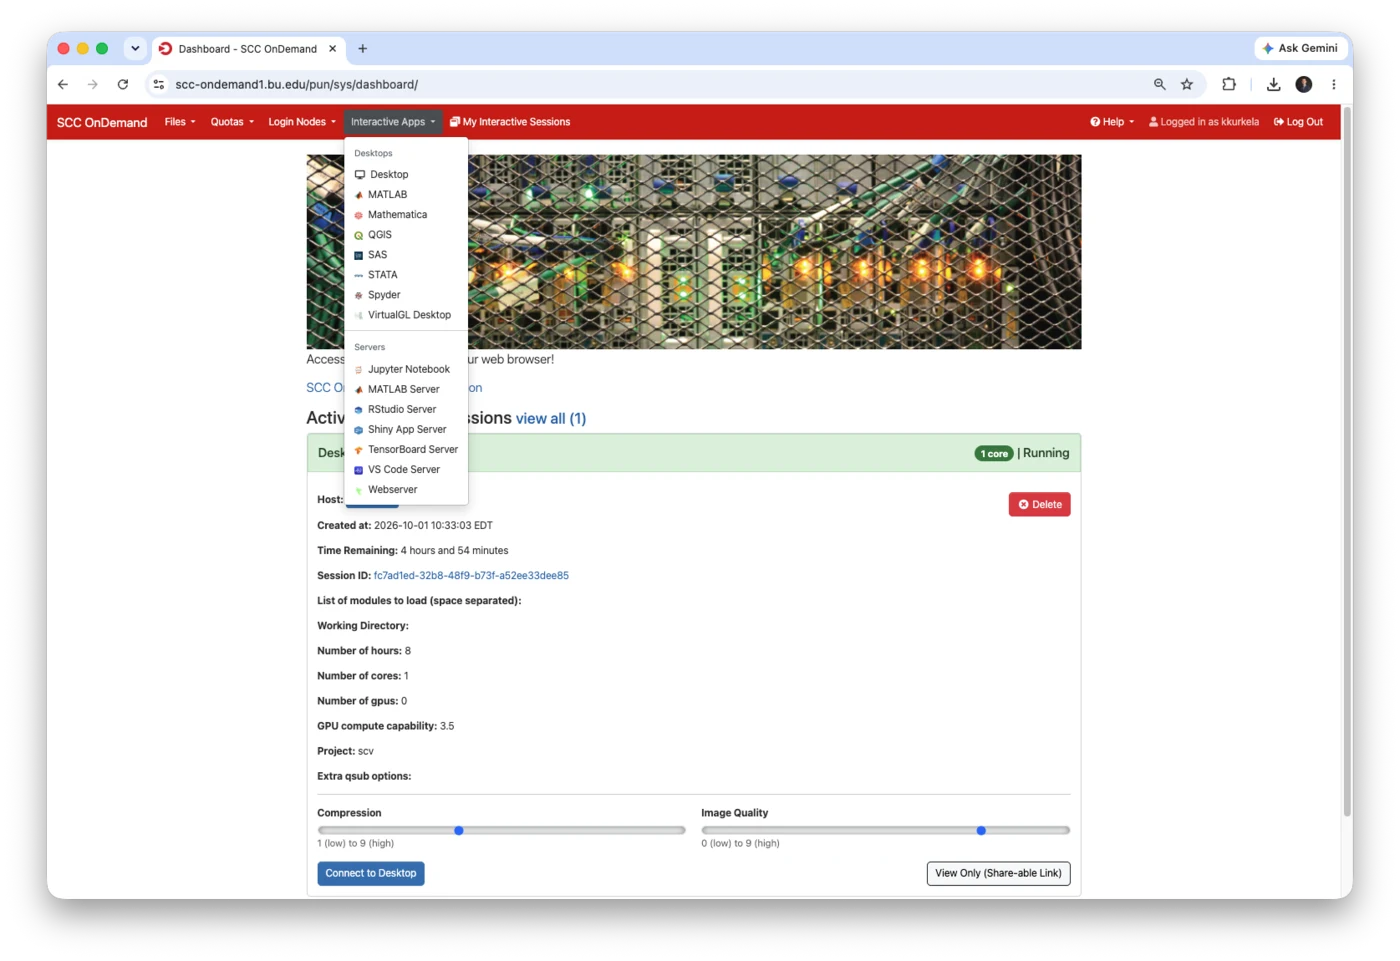Click the back navigation arrow
1400x961 pixels.
(63, 85)
